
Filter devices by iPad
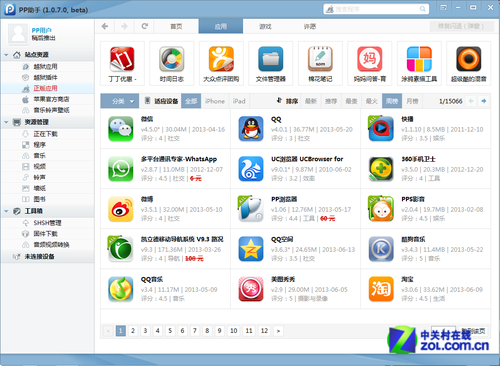pos(239,101)
